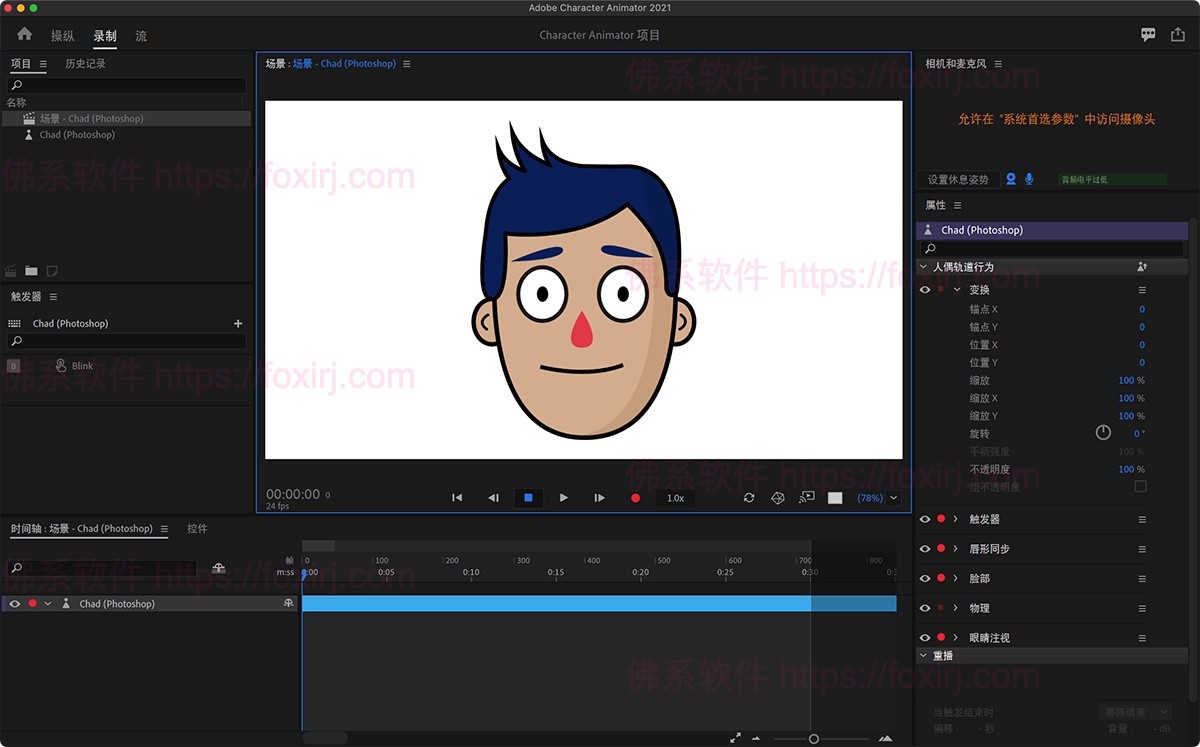Click the 1.0x playback speed button
This screenshot has width=1200, height=747.
point(675,498)
